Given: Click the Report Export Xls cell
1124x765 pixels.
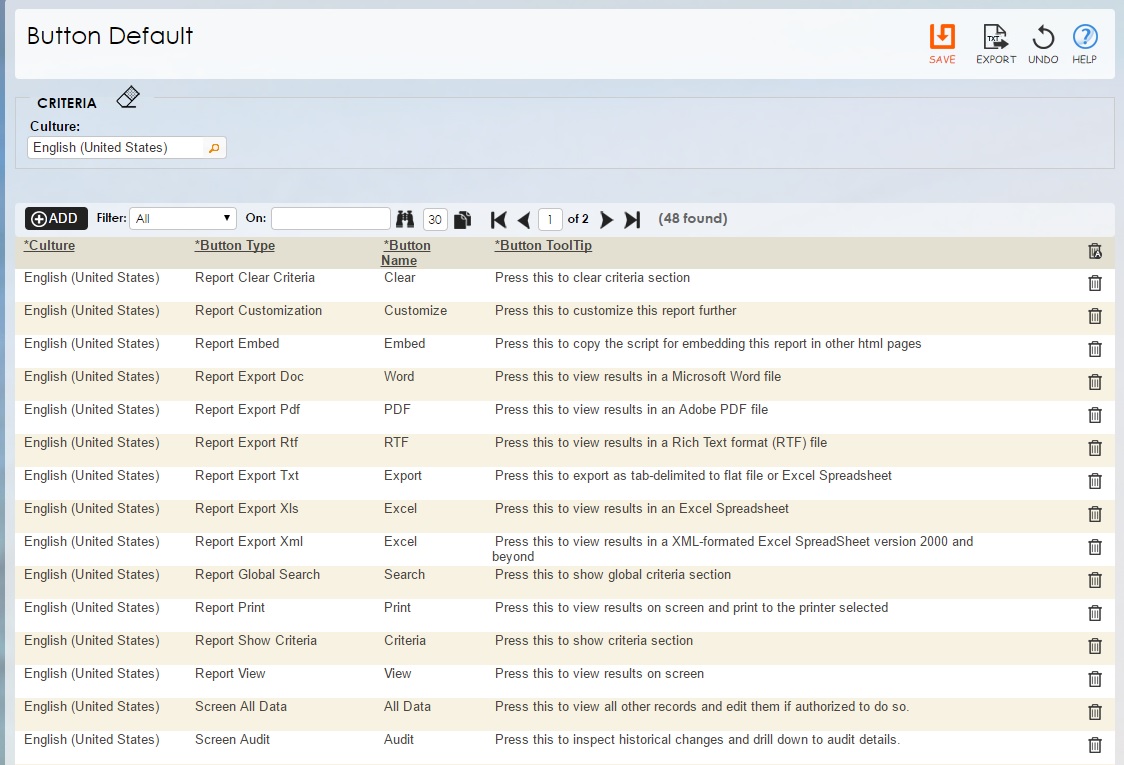Looking at the screenshot, I should coord(247,508).
